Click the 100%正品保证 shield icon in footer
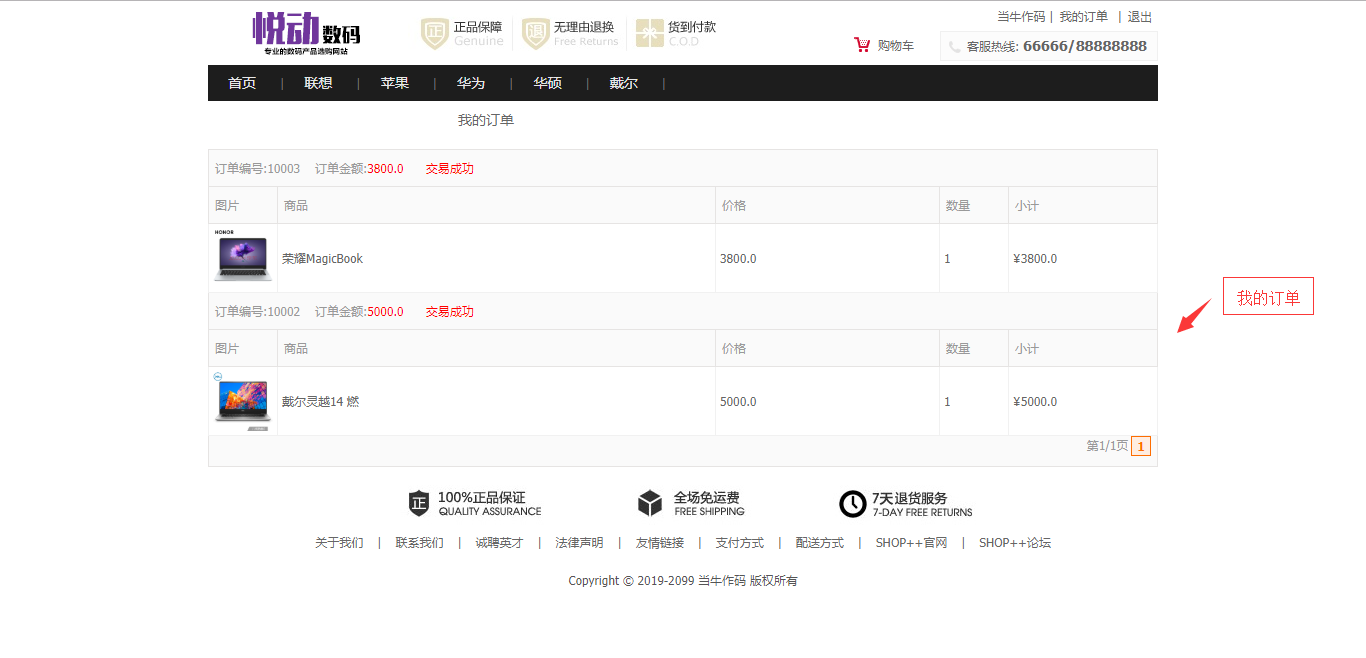The height and width of the screenshot is (658, 1366). click(x=419, y=504)
